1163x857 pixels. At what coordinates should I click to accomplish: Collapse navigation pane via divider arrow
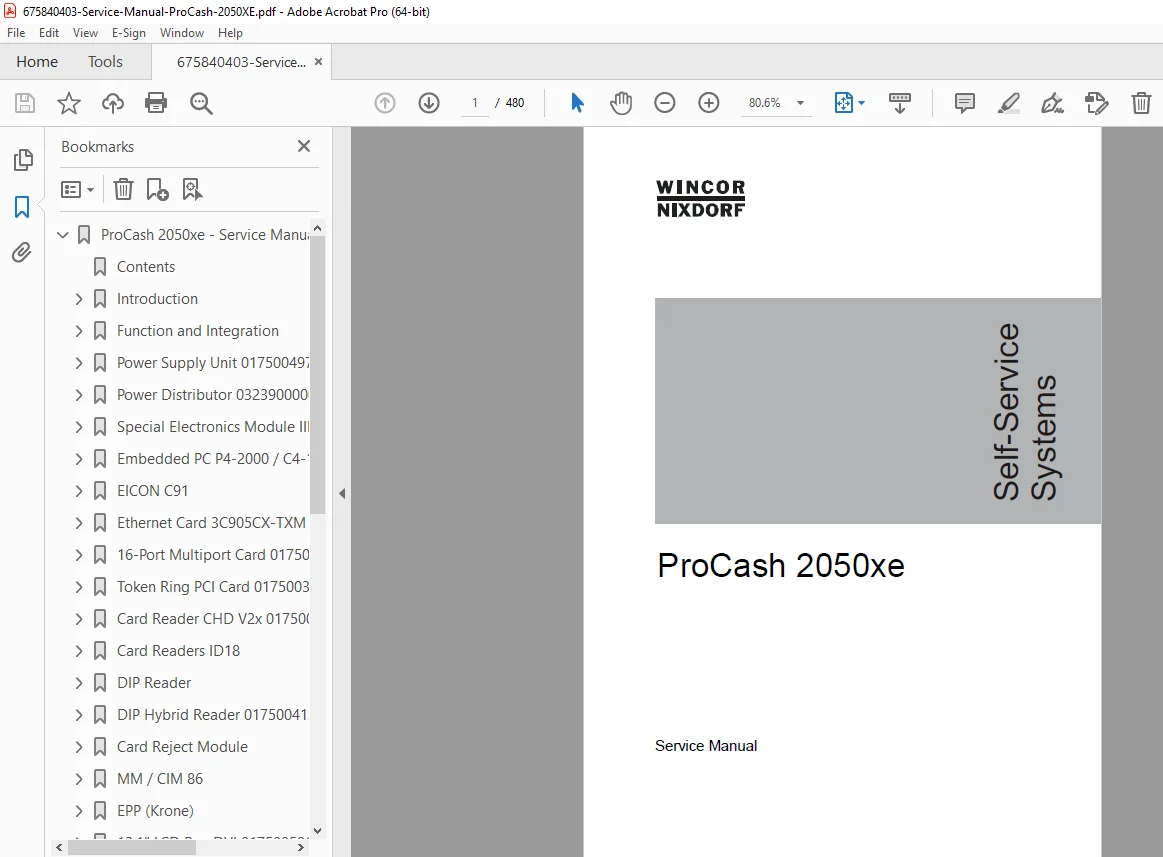pos(342,493)
